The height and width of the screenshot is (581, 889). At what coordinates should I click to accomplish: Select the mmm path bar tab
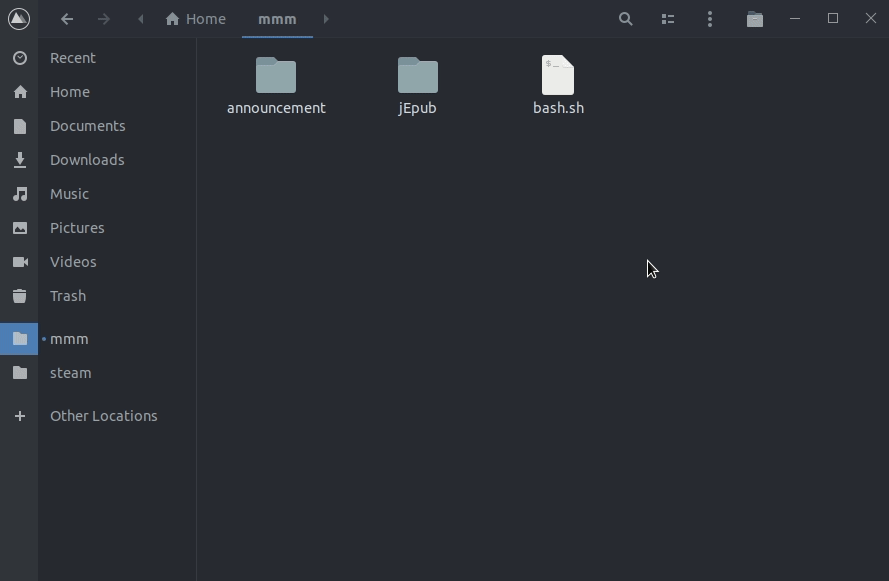point(277,19)
